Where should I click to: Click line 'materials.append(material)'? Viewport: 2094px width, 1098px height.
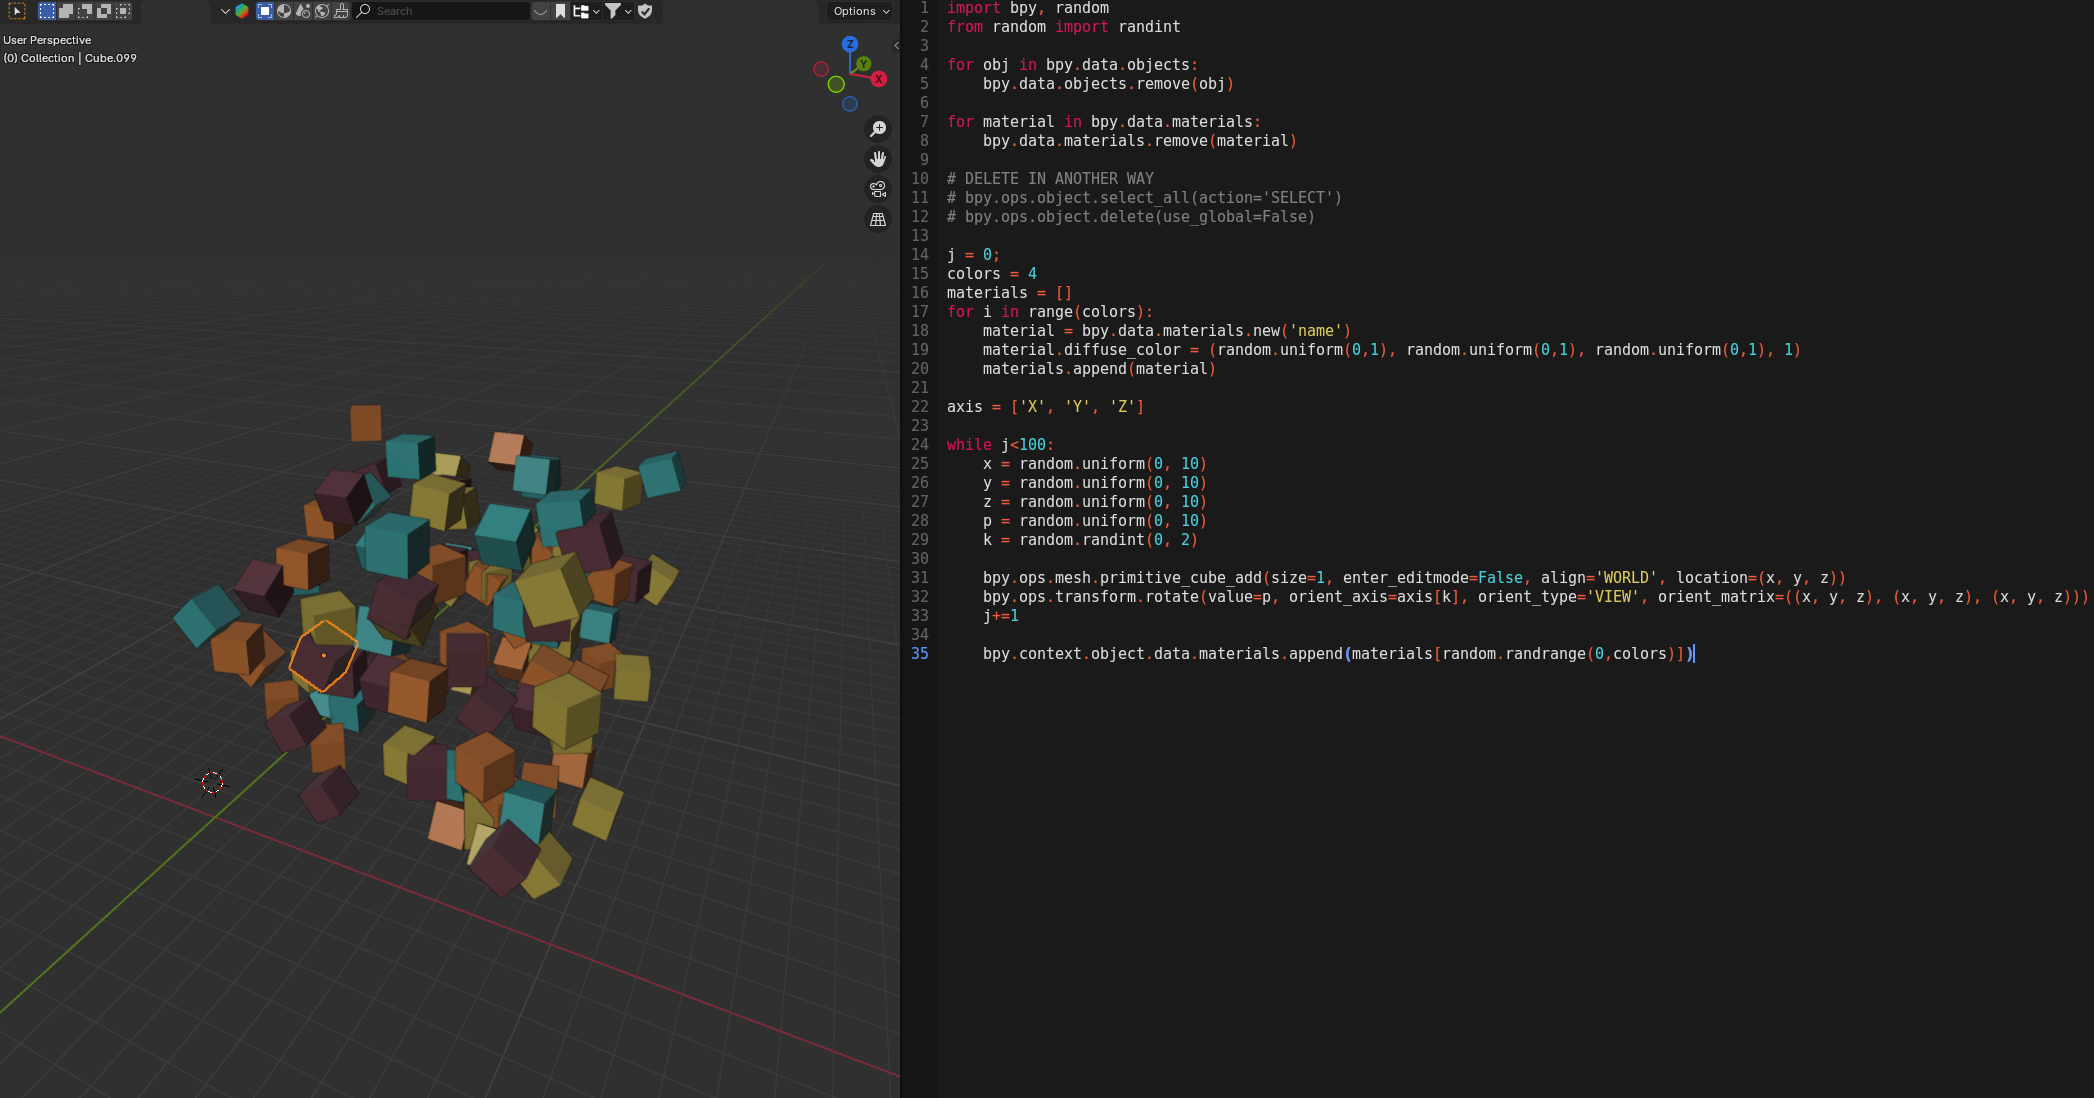(1099, 369)
